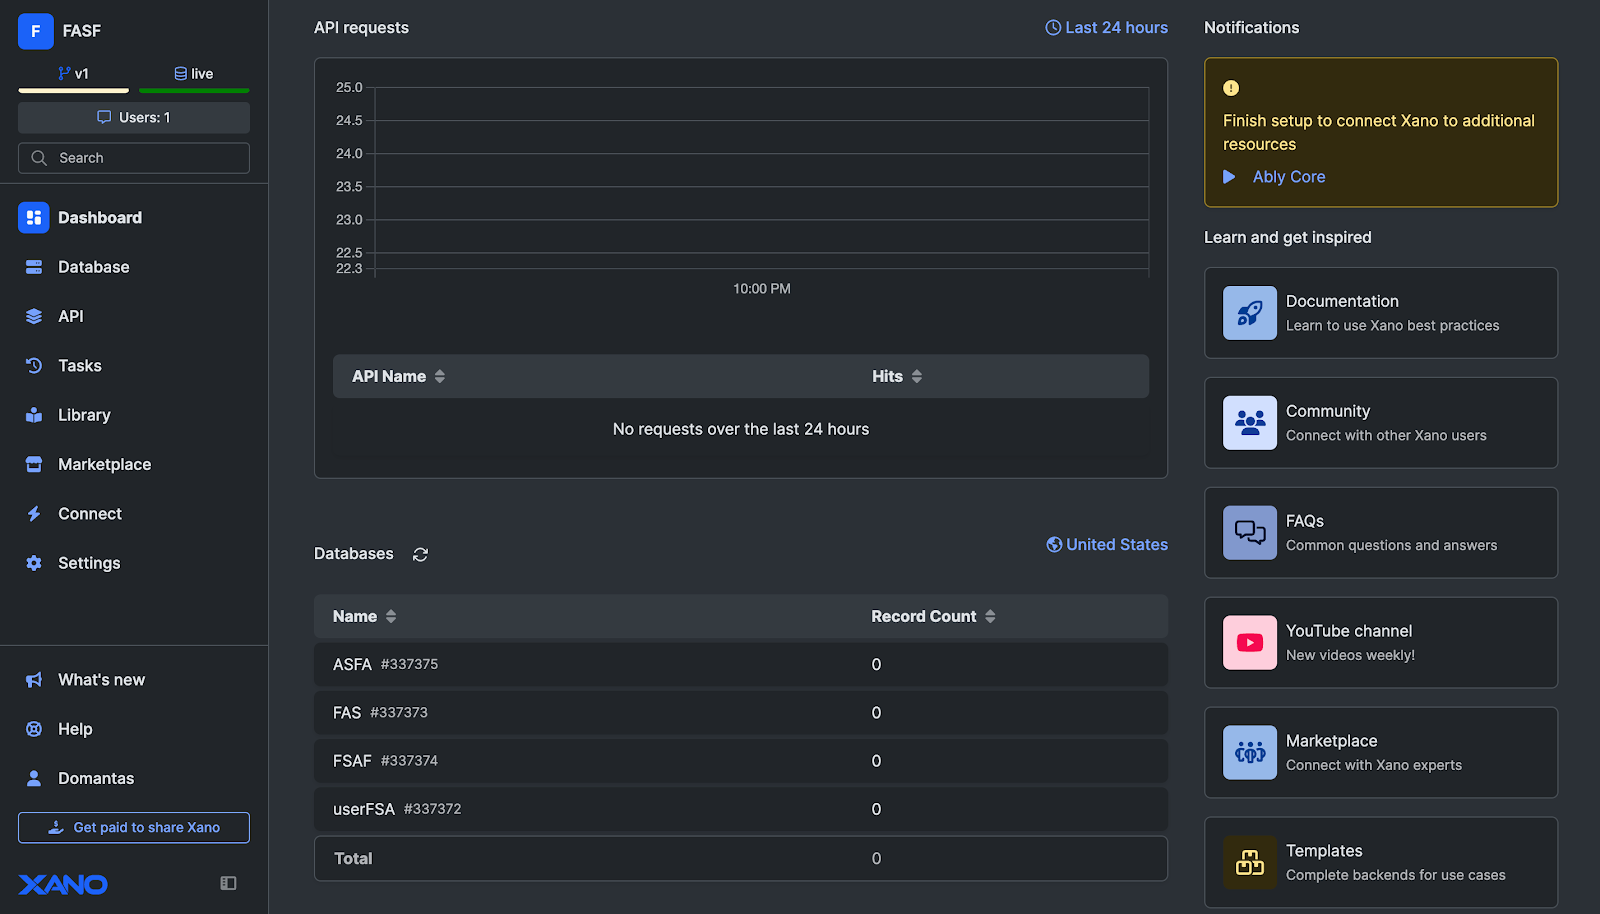1600x914 pixels.
Task: Click the globe icon beside United States
Action: point(1054,544)
